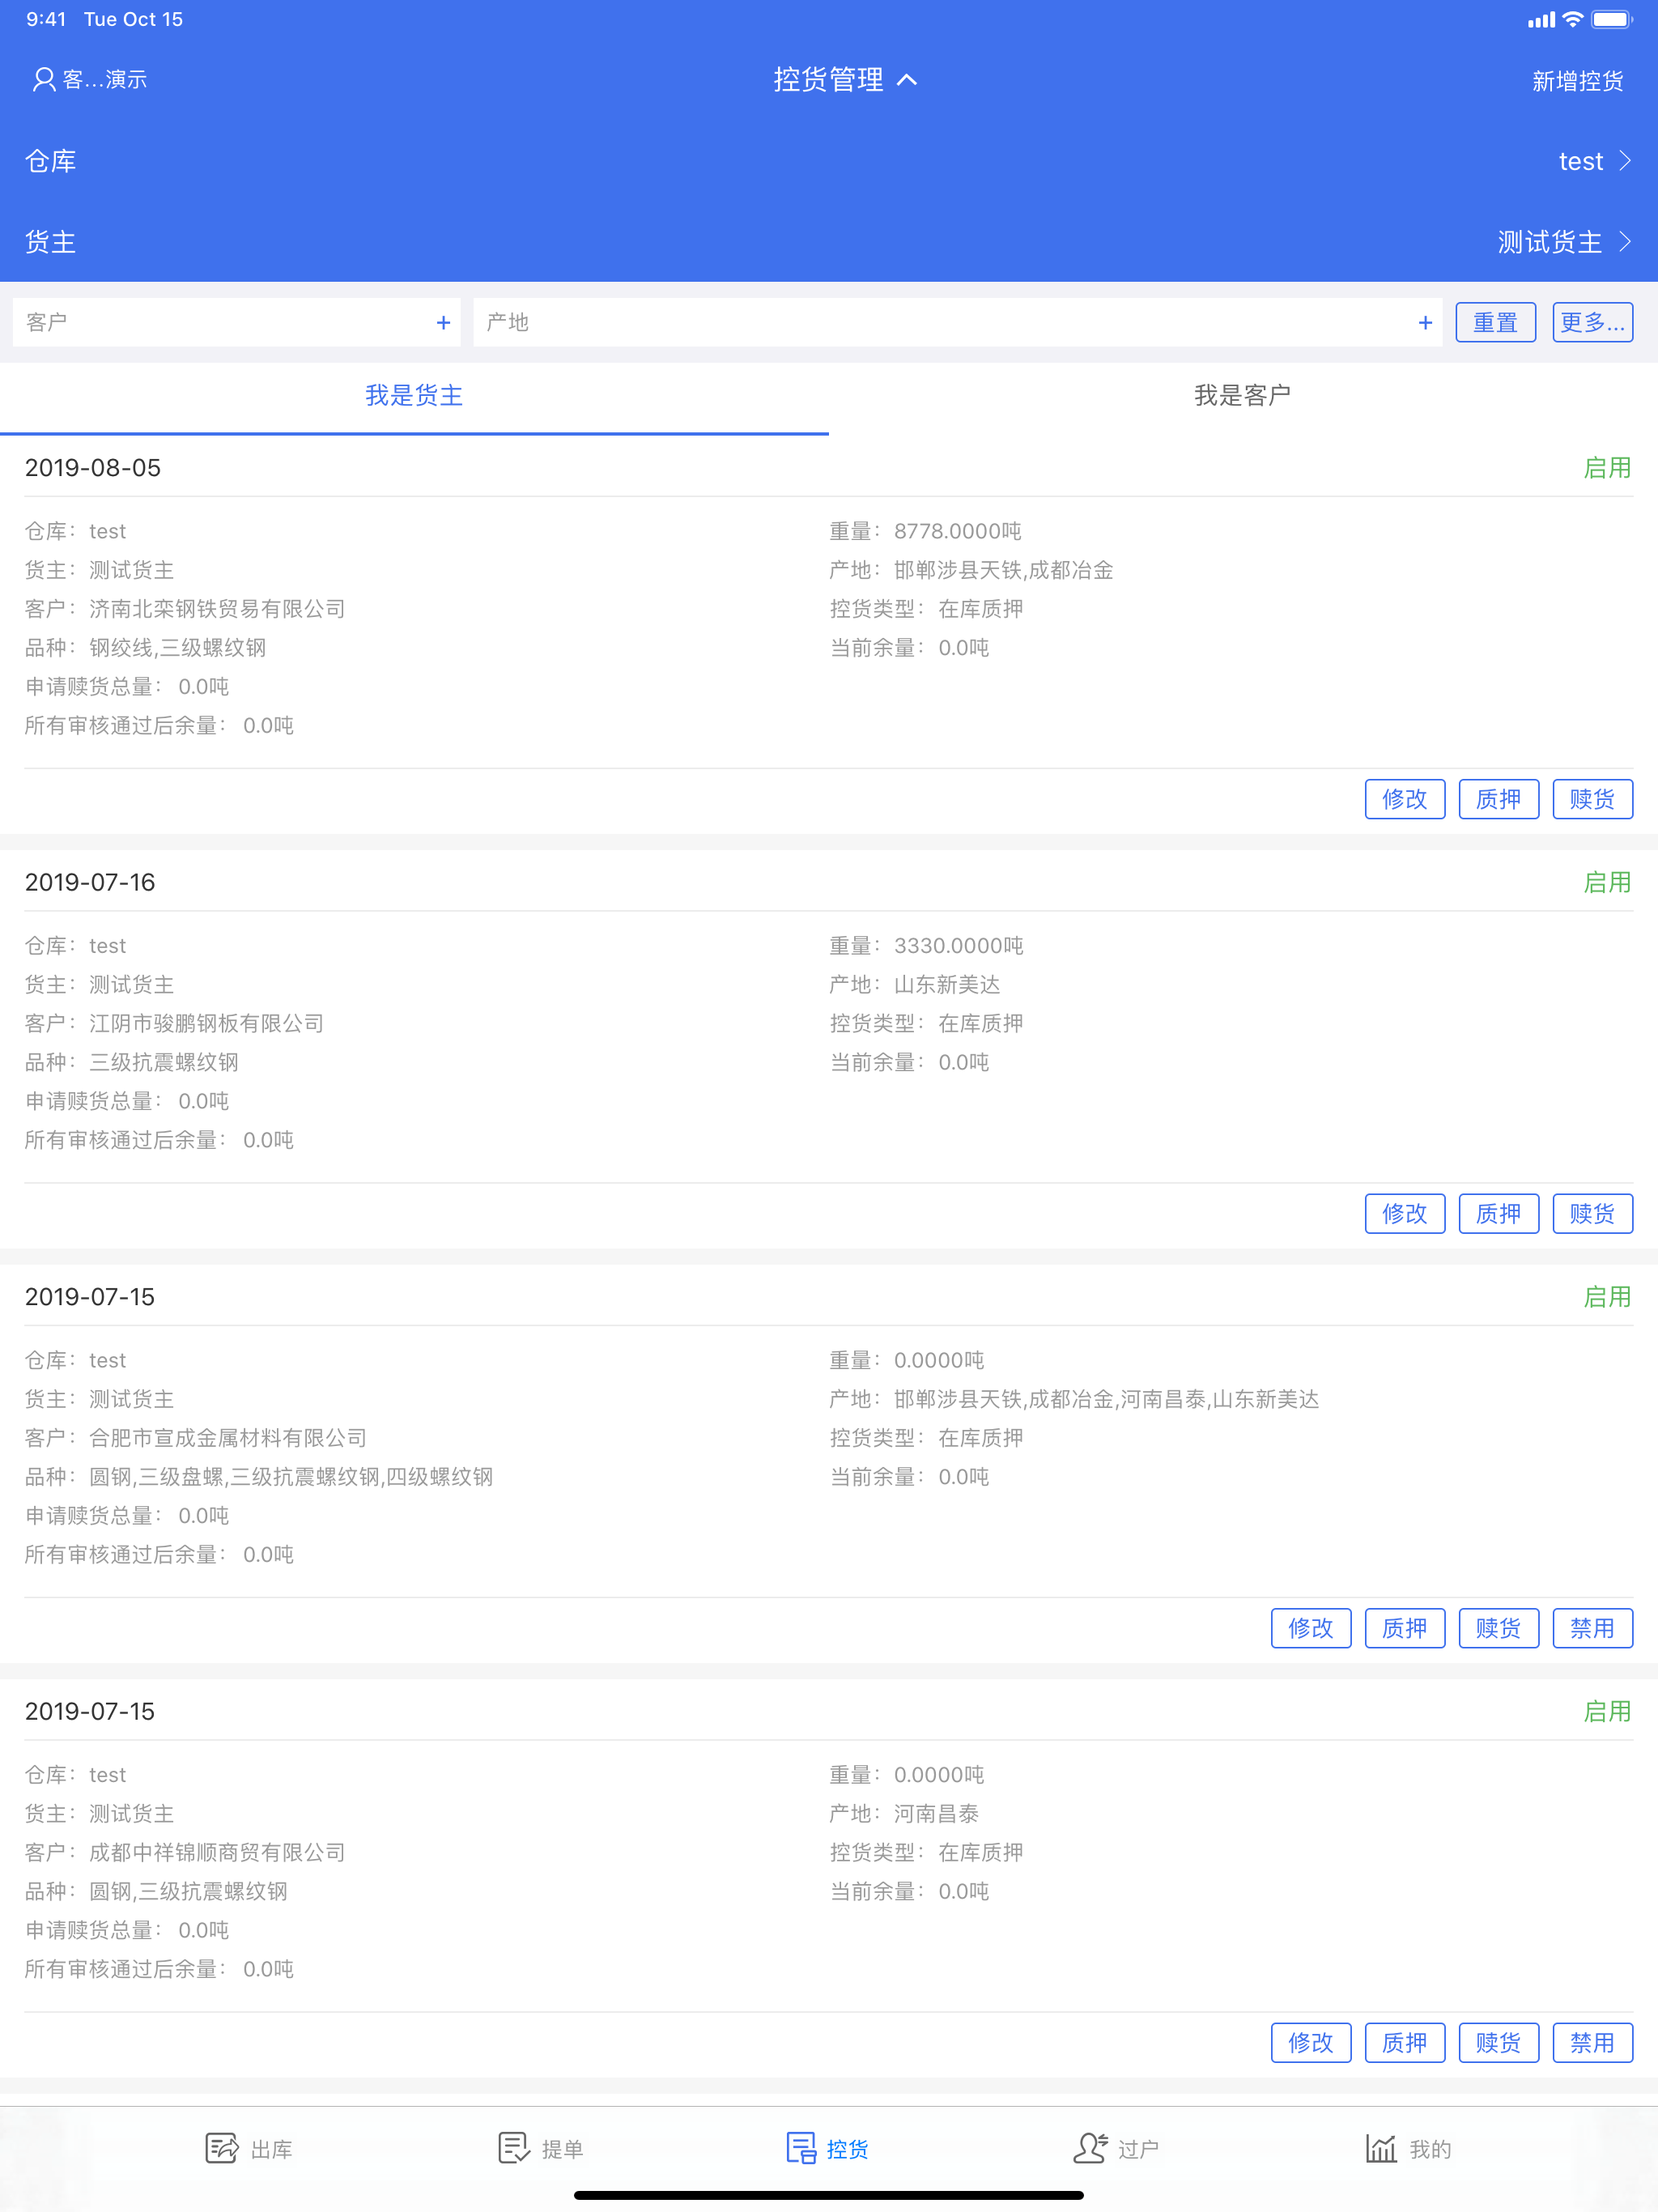1658x2212 pixels.
Task: Expand the 货主 测试货主 selector chevron
Action: point(1625,242)
